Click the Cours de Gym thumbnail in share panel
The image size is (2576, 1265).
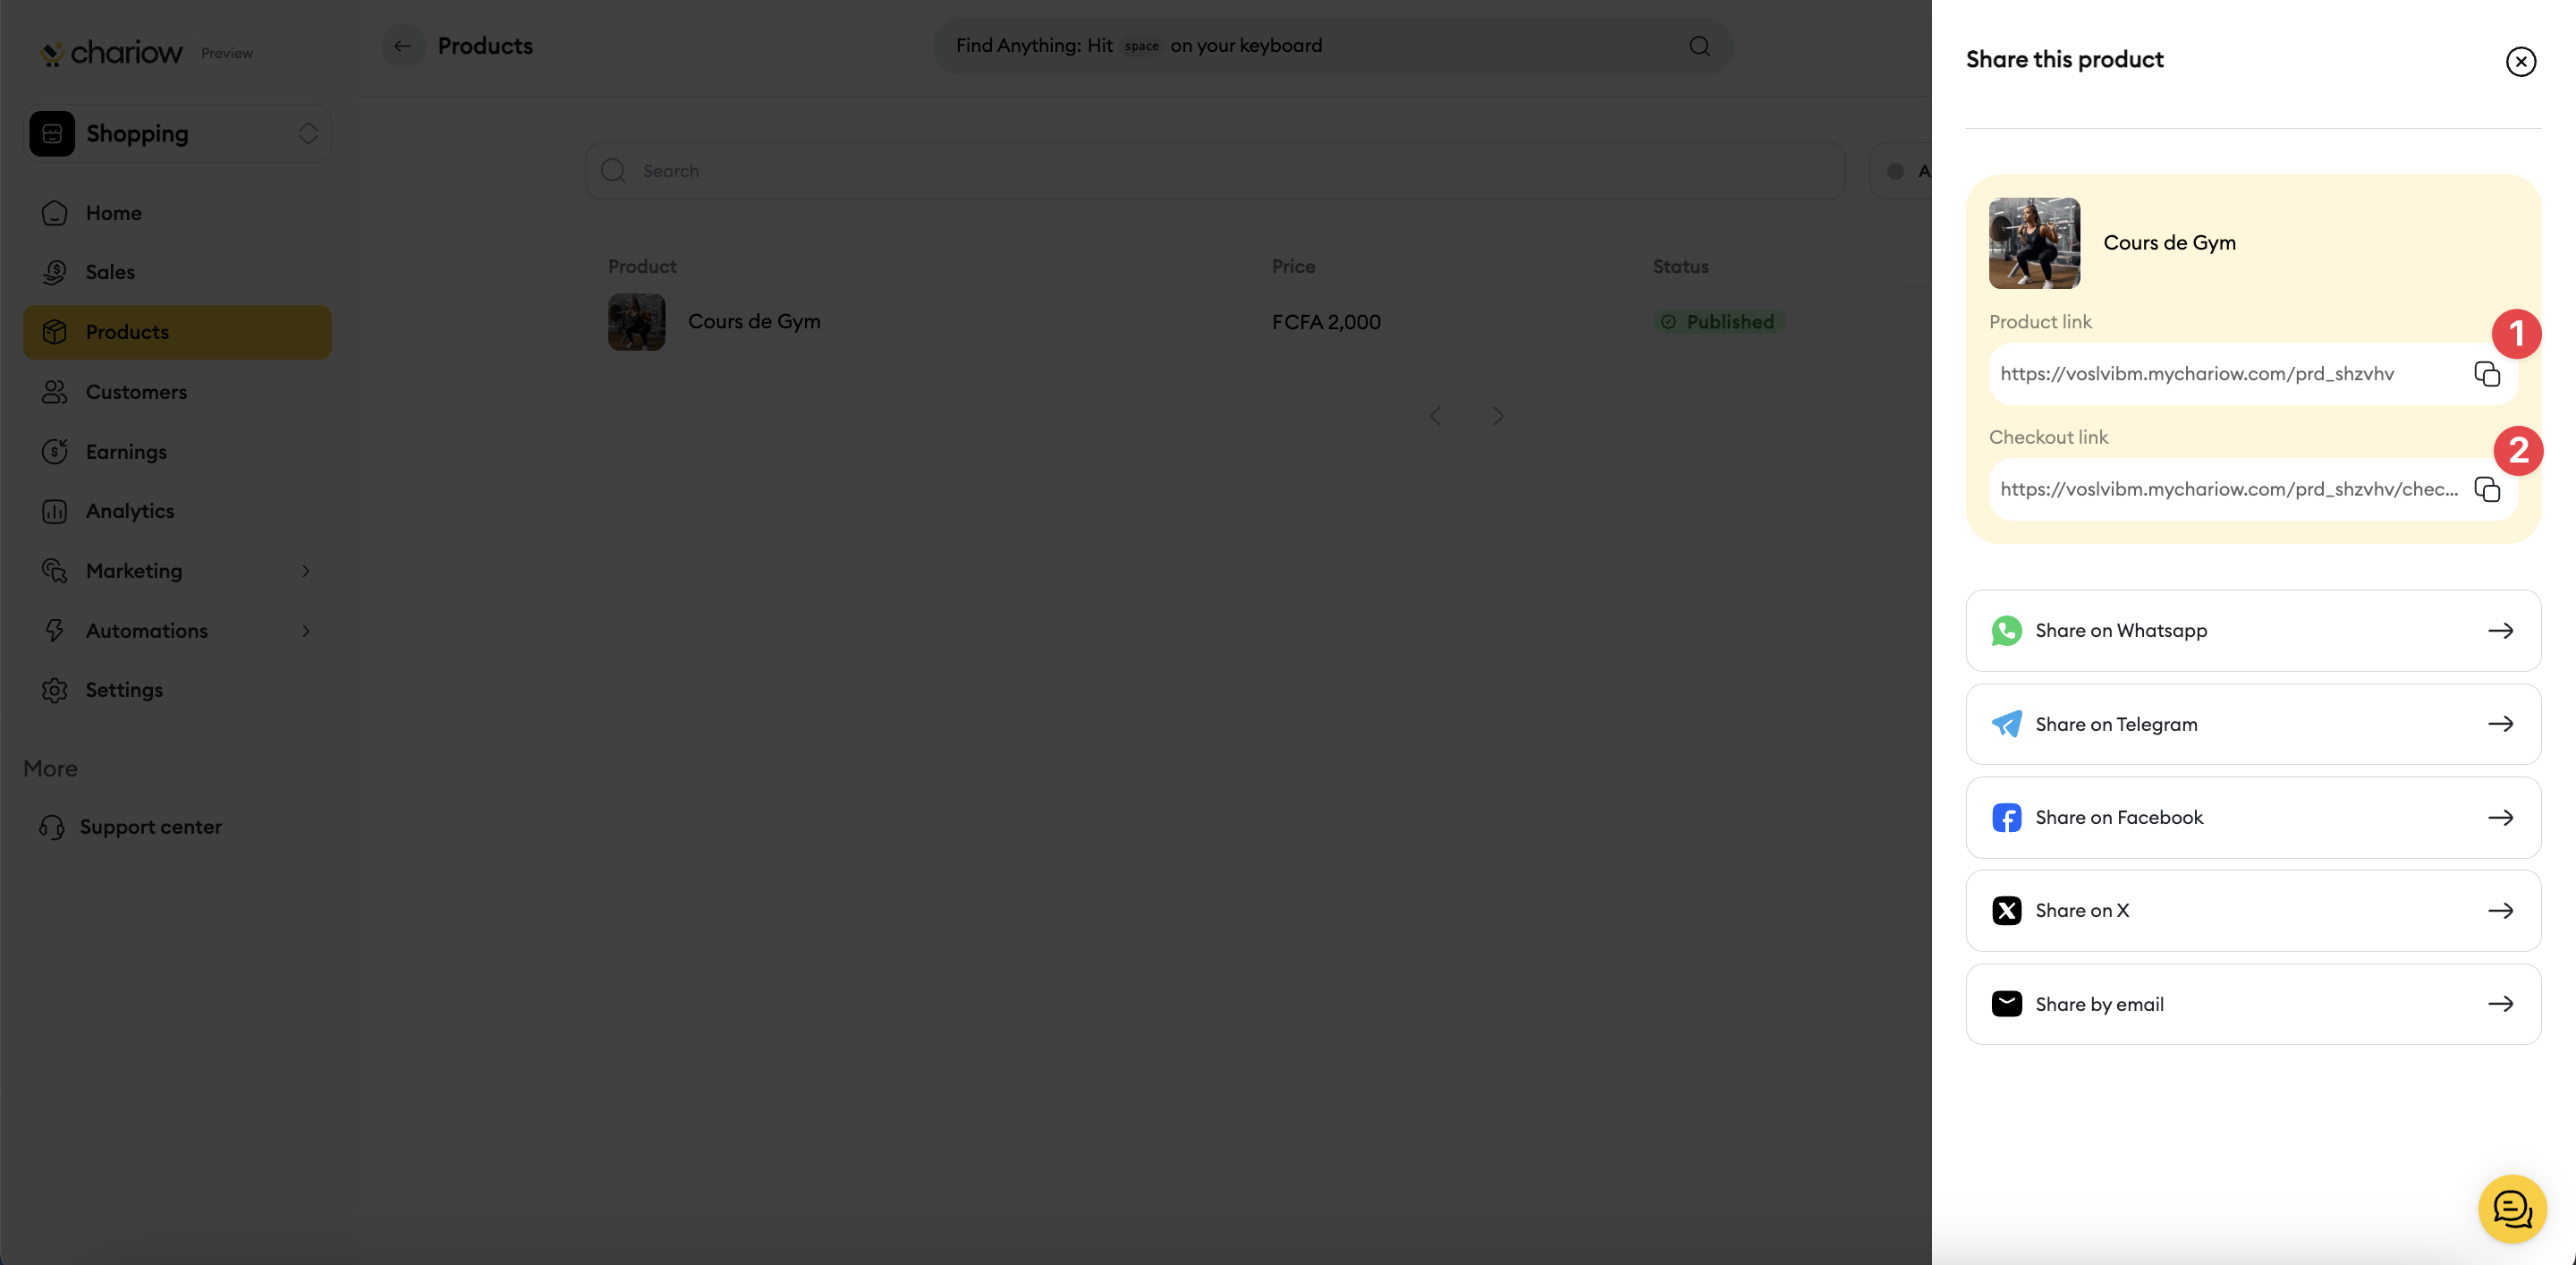[x=2034, y=243]
